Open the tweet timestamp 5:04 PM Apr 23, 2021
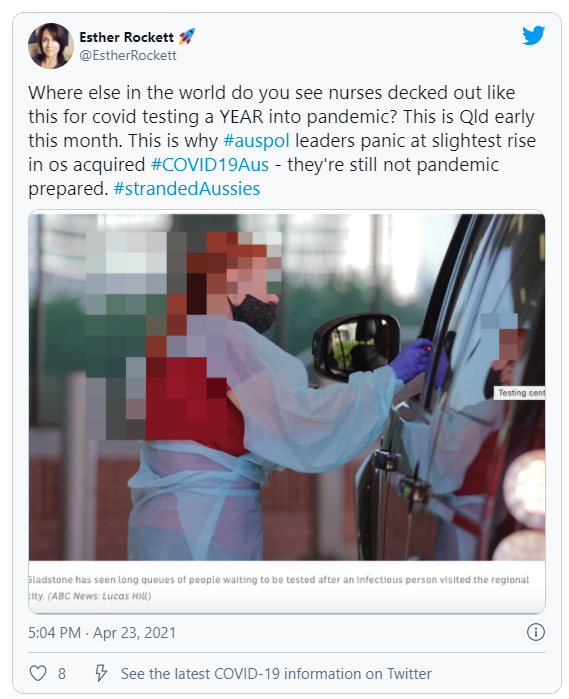Viewport: 569px width, 699px height. [x=102, y=633]
